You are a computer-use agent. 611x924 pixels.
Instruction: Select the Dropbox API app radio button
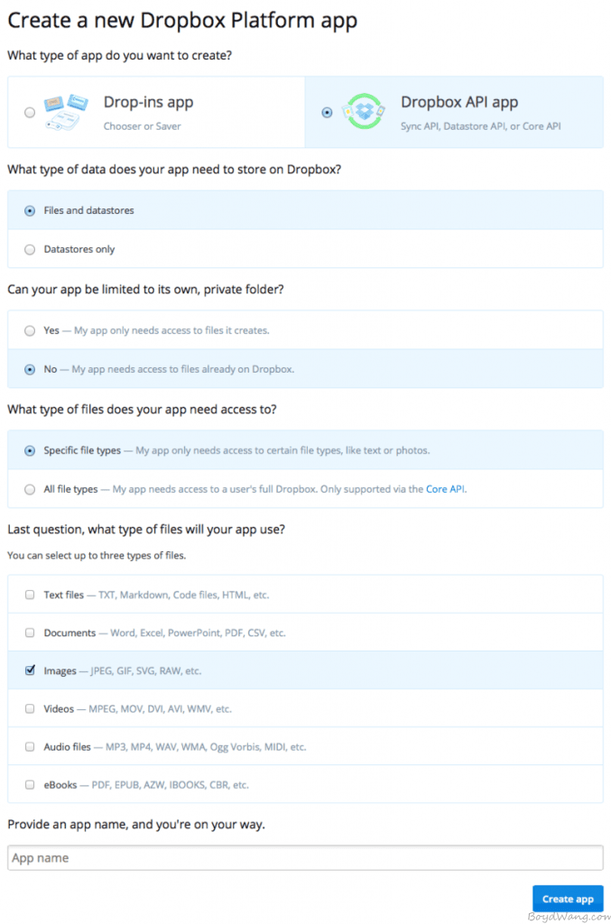click(x=327, y=113)
